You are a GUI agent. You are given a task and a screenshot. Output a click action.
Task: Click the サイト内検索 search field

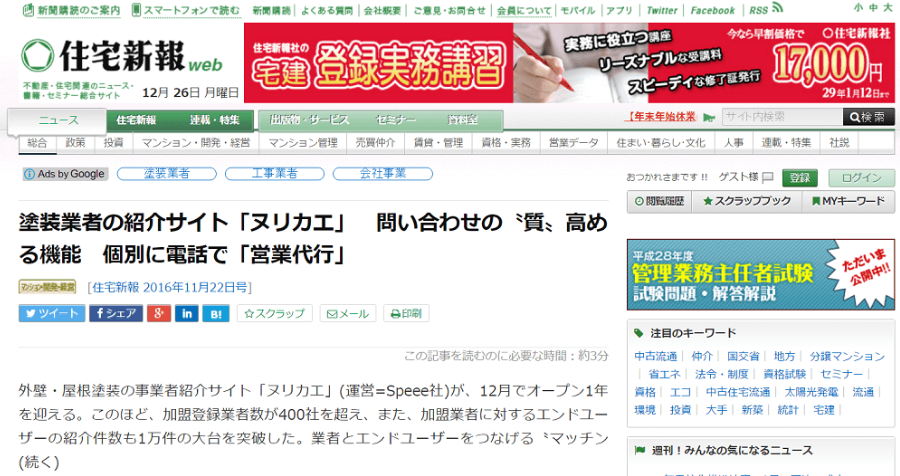point(780,117)
